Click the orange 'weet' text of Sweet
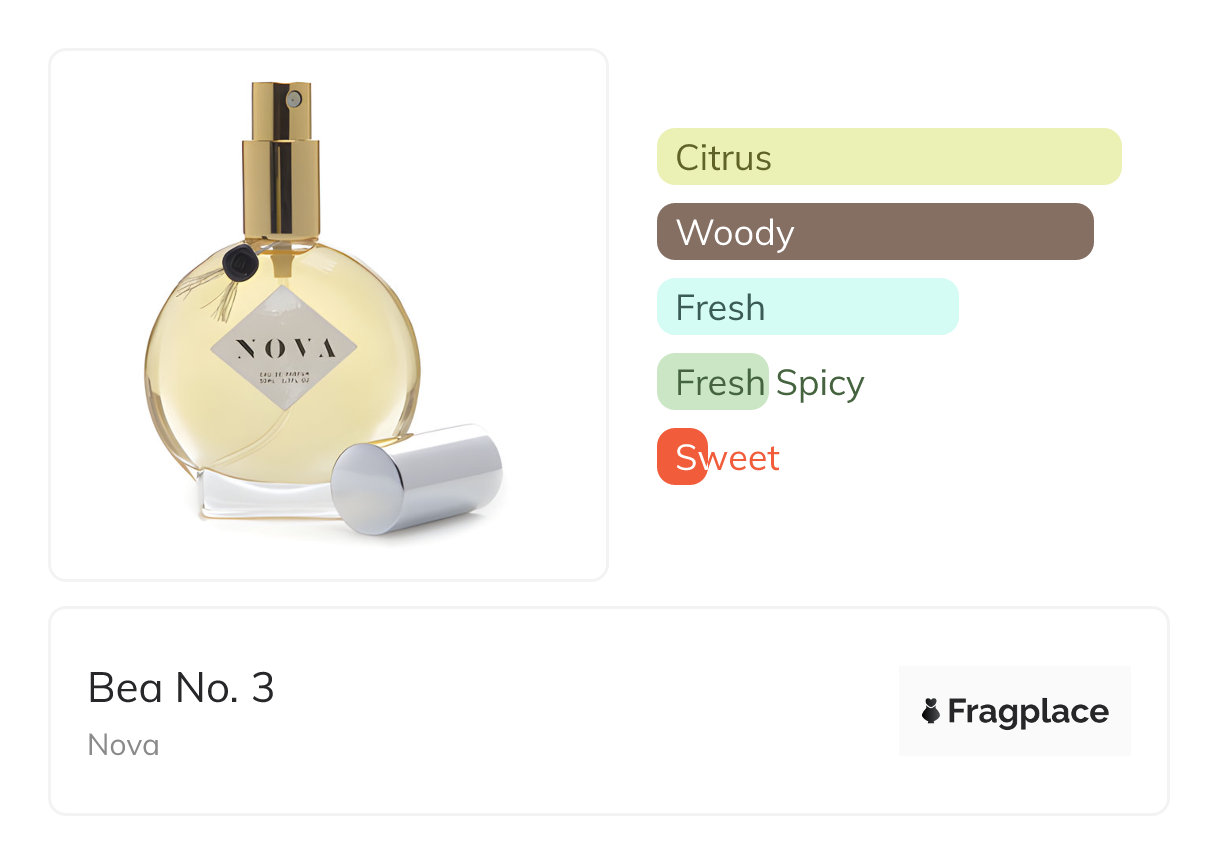1218x864 pixels. (744, 458)
